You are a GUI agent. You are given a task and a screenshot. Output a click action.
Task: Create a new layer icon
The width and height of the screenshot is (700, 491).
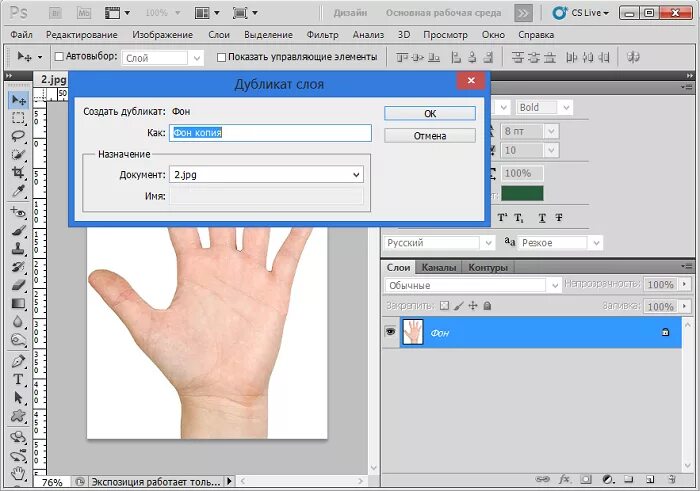coord(650,479)
